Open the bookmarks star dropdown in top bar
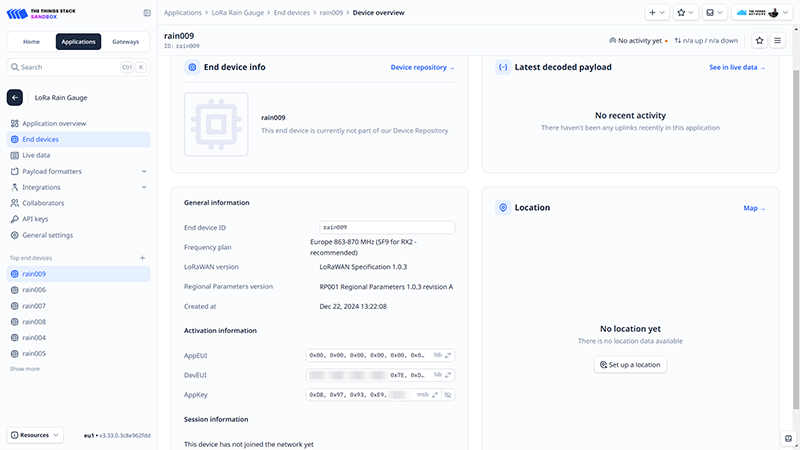This screenshot has height=450, width=800. [685, 13]
